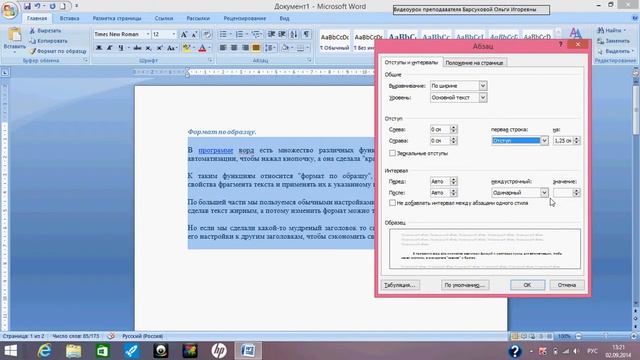Click the Numbering list icon
The width and height of the screenshot is (640, 360).
pyautogui.click(x=240, y=34)
